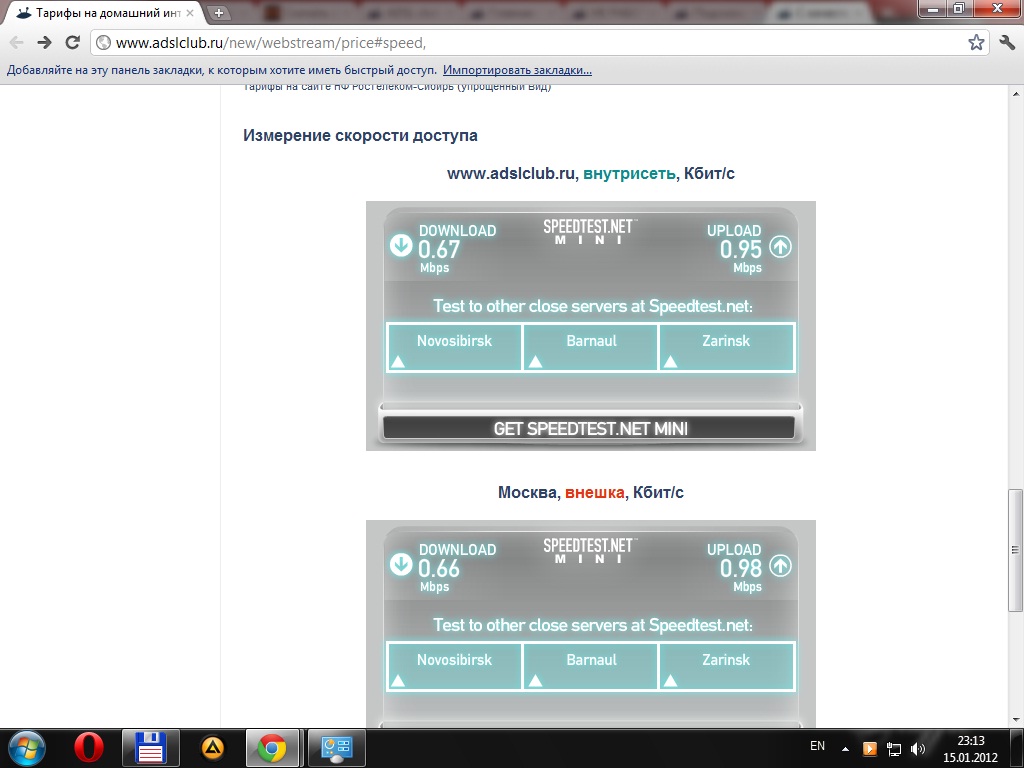This screenshot has width=1024, height=768.
Task: Click the 0.95 upload speed value
Action: point(741,249)
